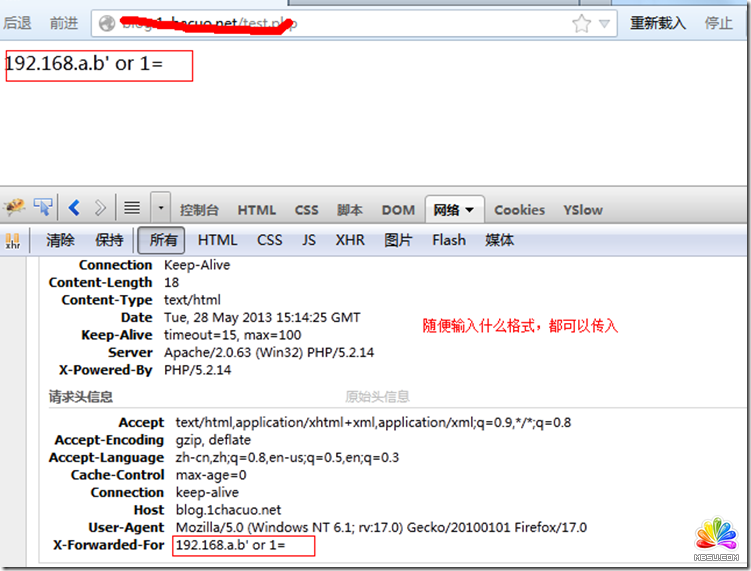Click the globe site identity icon

(x=107, y=23)
